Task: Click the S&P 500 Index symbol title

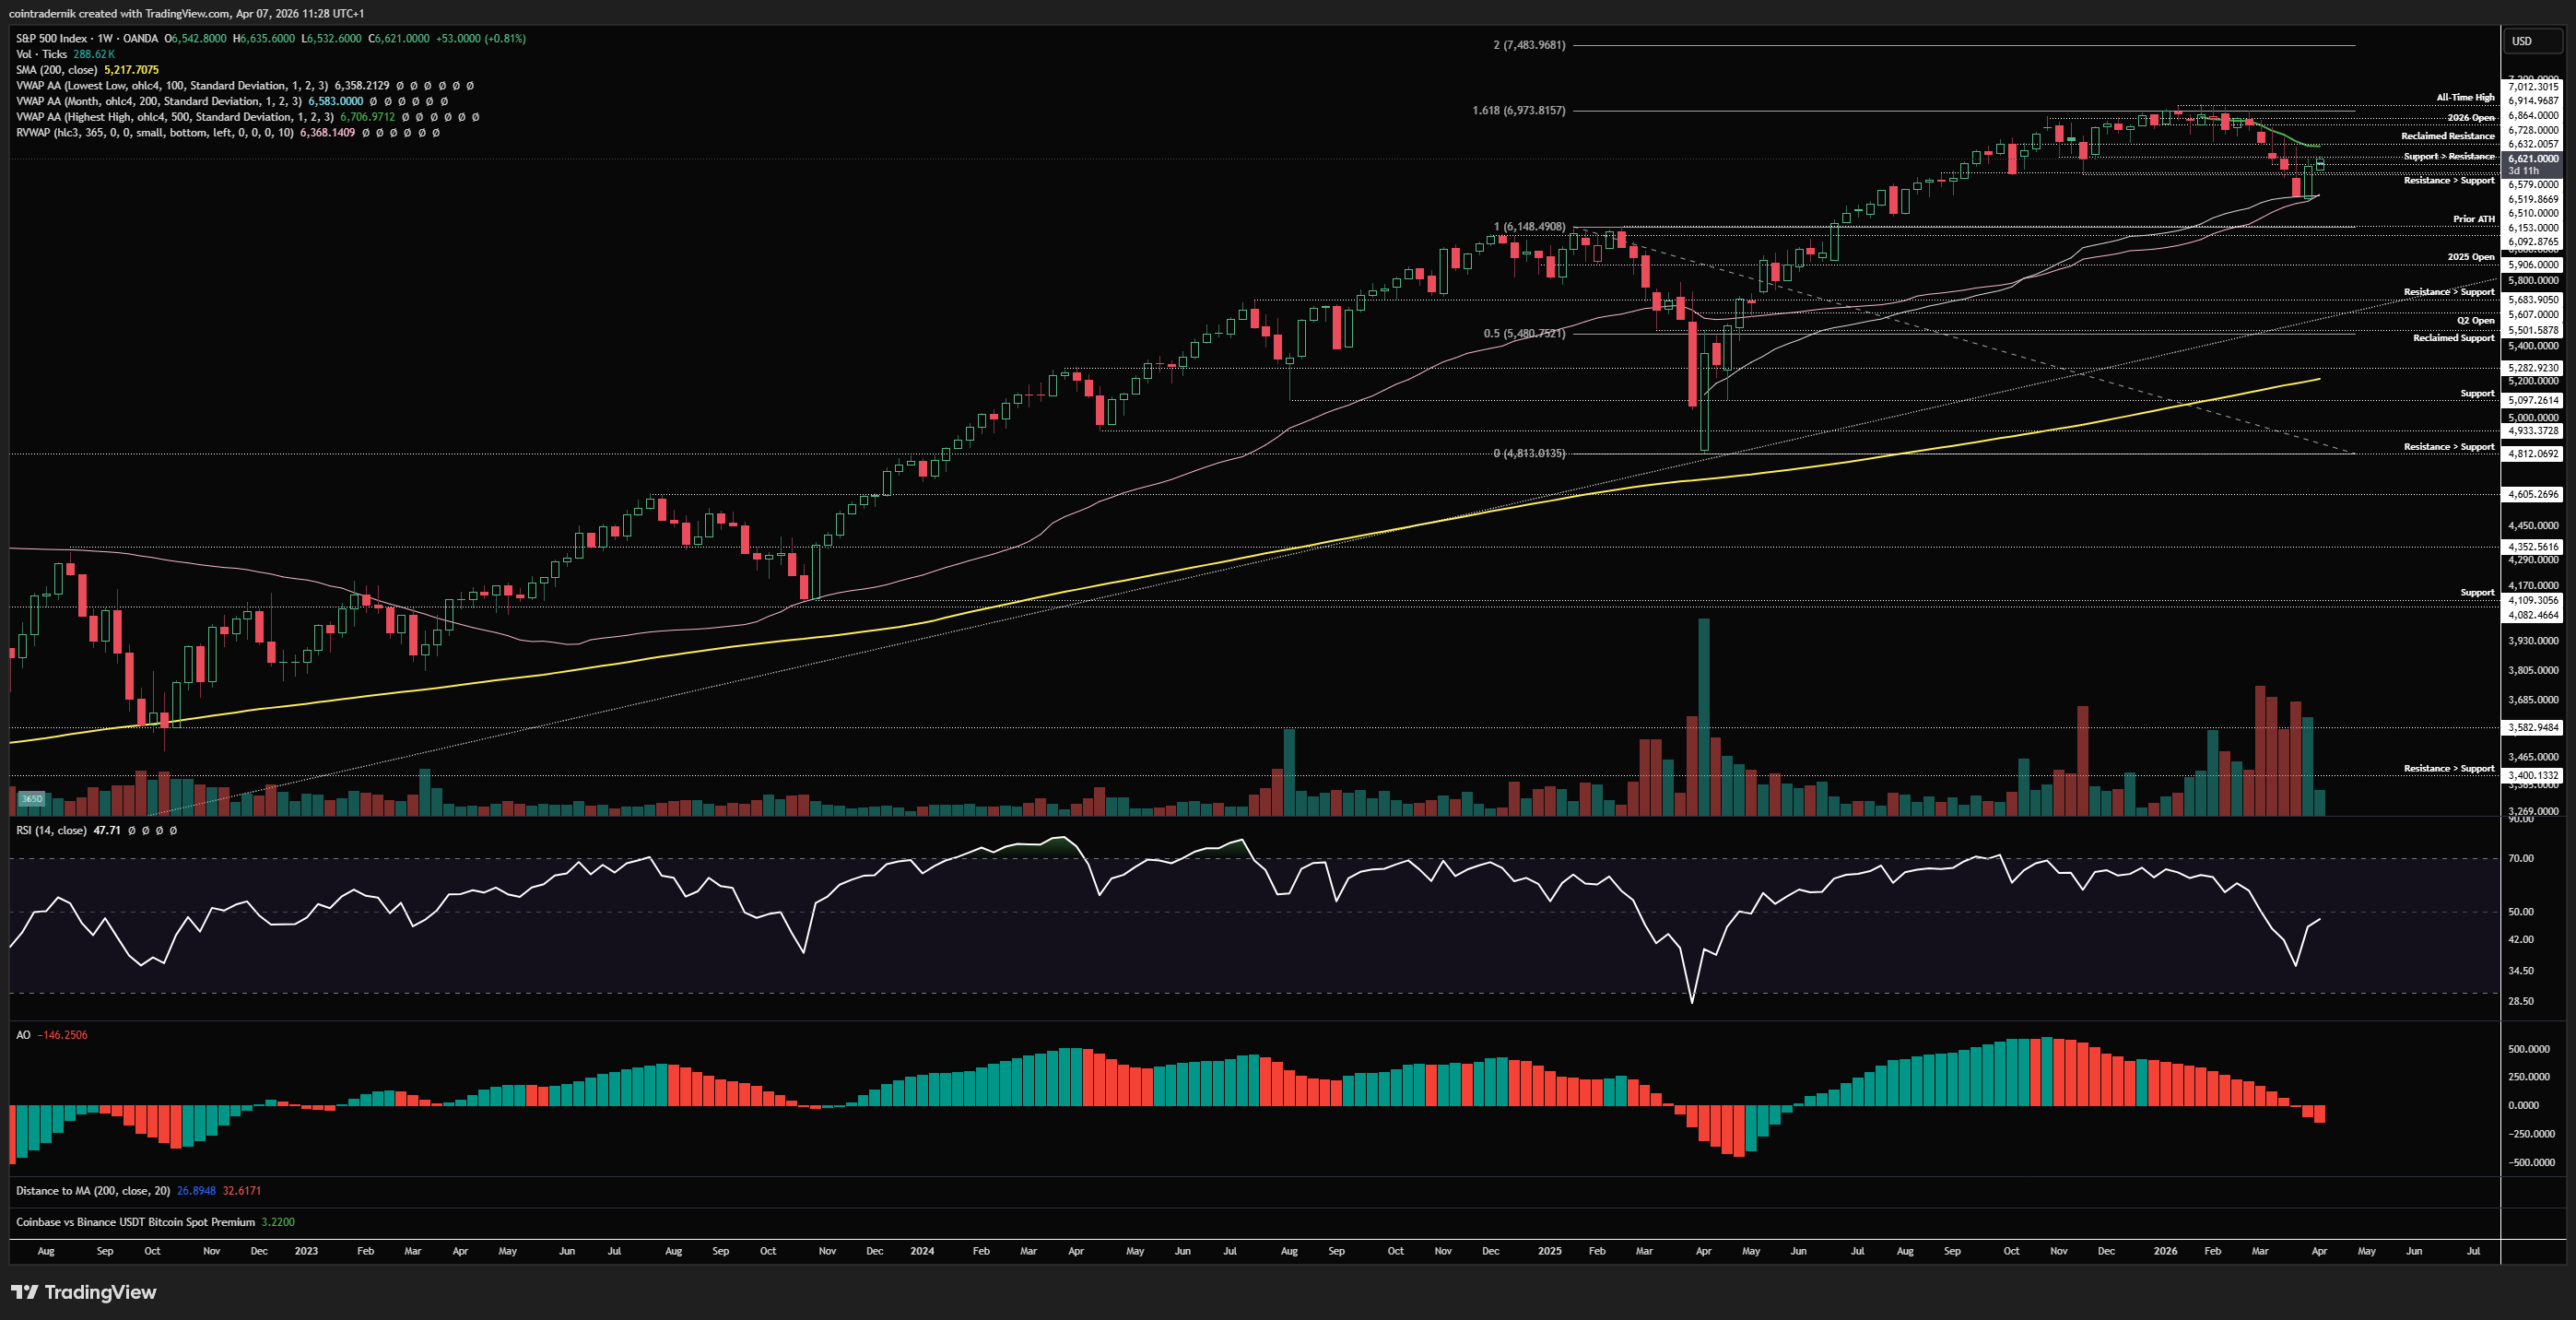Action: pyautogui.click(x=52, y=38)
